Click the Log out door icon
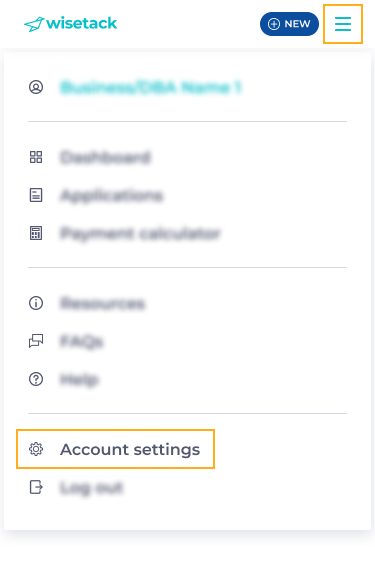Screen dimensions: 375x570 pyautogui.click(x=36, y=487)
